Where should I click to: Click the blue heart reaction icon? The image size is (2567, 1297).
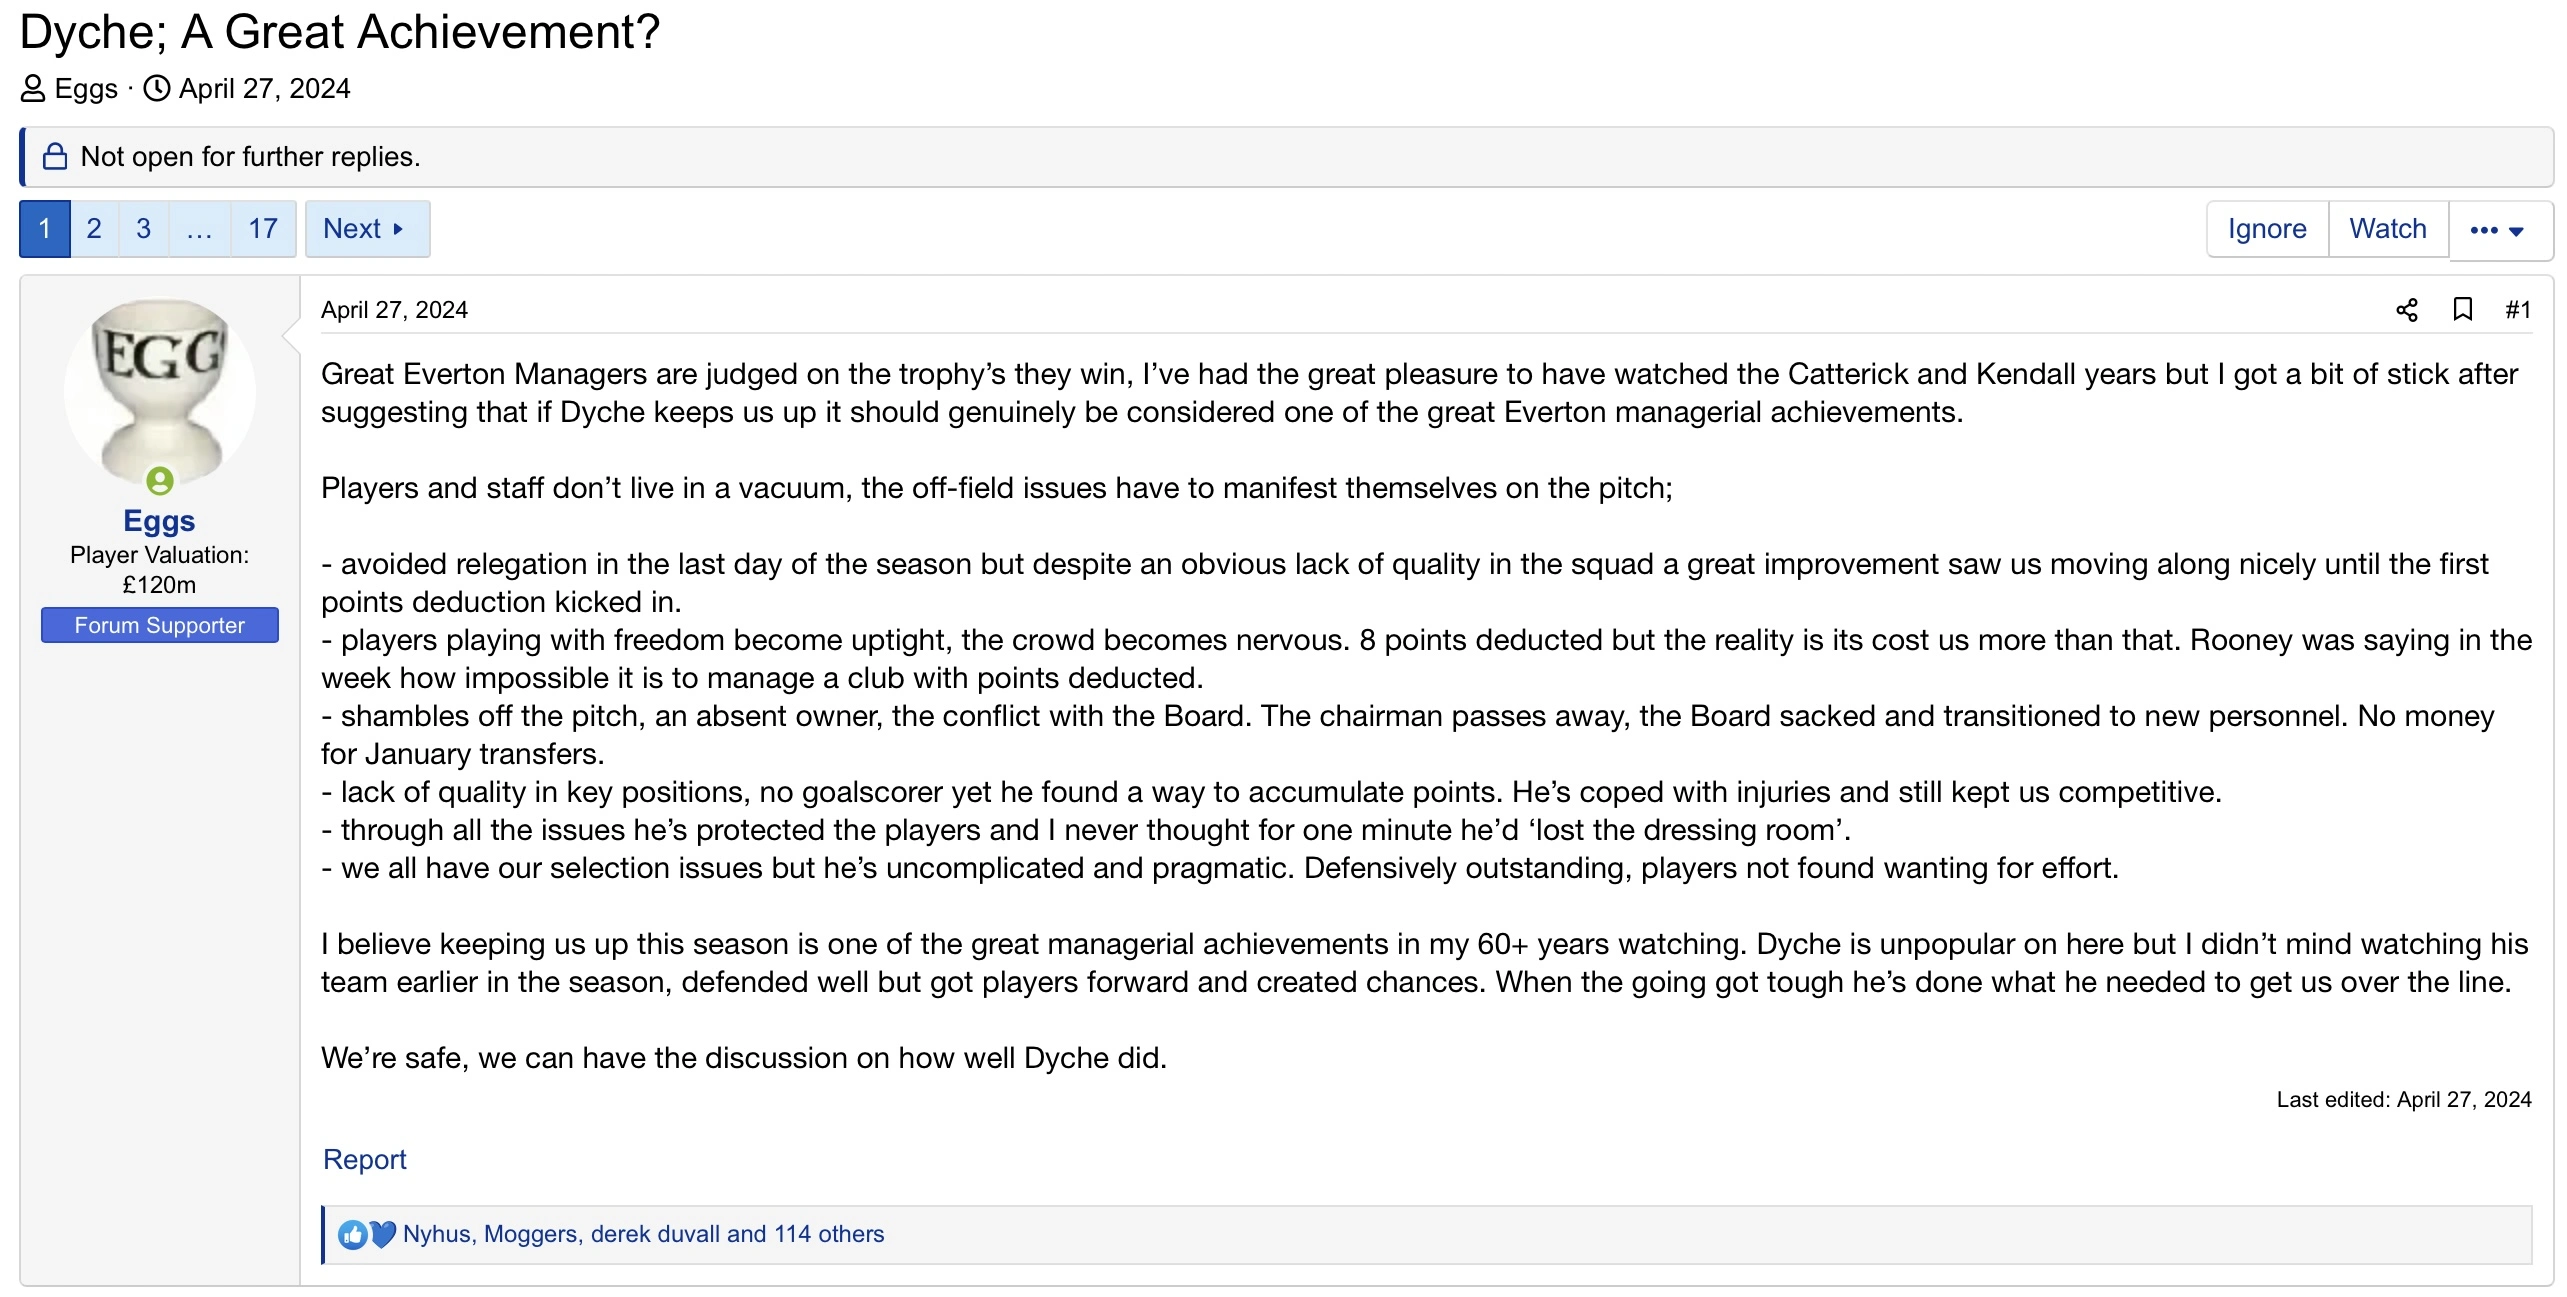click(382, 1235)
